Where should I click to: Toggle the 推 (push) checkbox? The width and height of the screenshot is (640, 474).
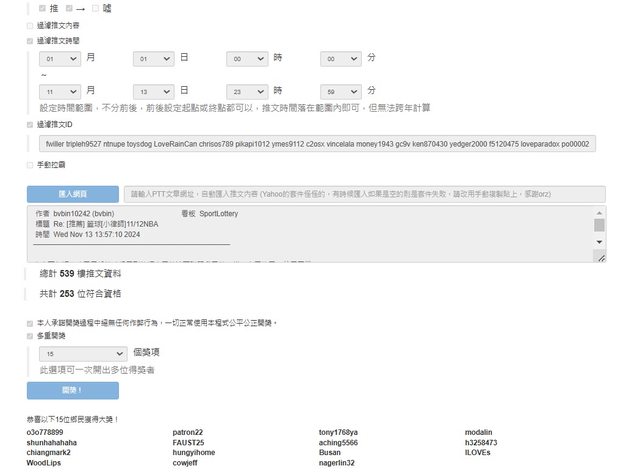(x=42, y=8)
